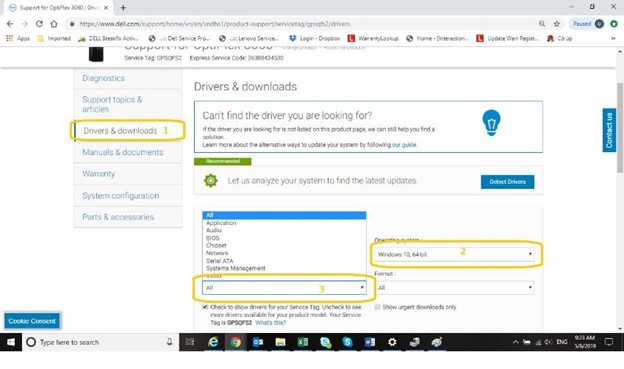This screenshot has width=624, height=369.
Task: Click the taskbar microphone icon
Action: coord(170,342)
